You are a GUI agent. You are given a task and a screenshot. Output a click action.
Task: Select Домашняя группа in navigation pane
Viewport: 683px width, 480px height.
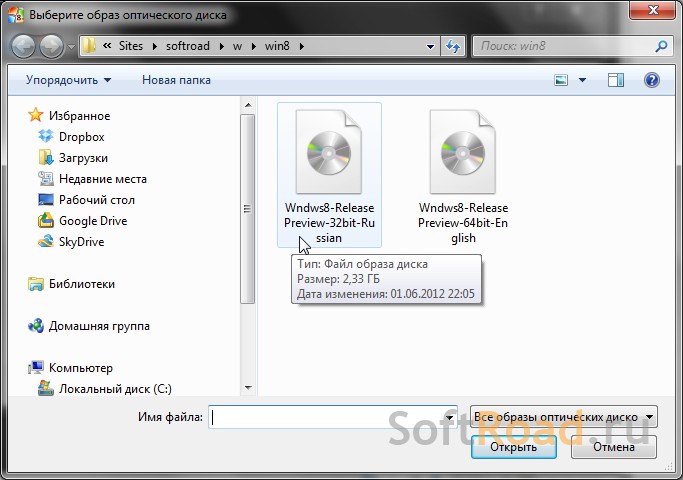99,326
